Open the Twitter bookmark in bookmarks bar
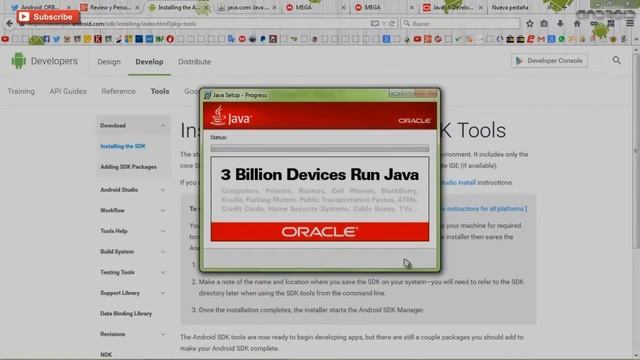Viewport: 640px width, 360px height. coord(56,39)
